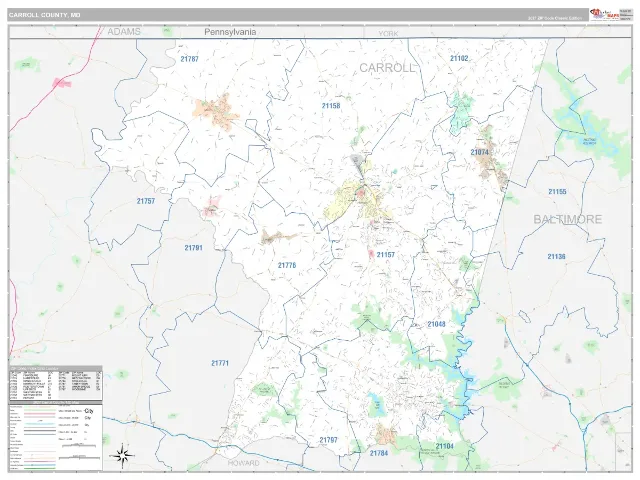Click the ZIP code label 21797

pos(328,440)
